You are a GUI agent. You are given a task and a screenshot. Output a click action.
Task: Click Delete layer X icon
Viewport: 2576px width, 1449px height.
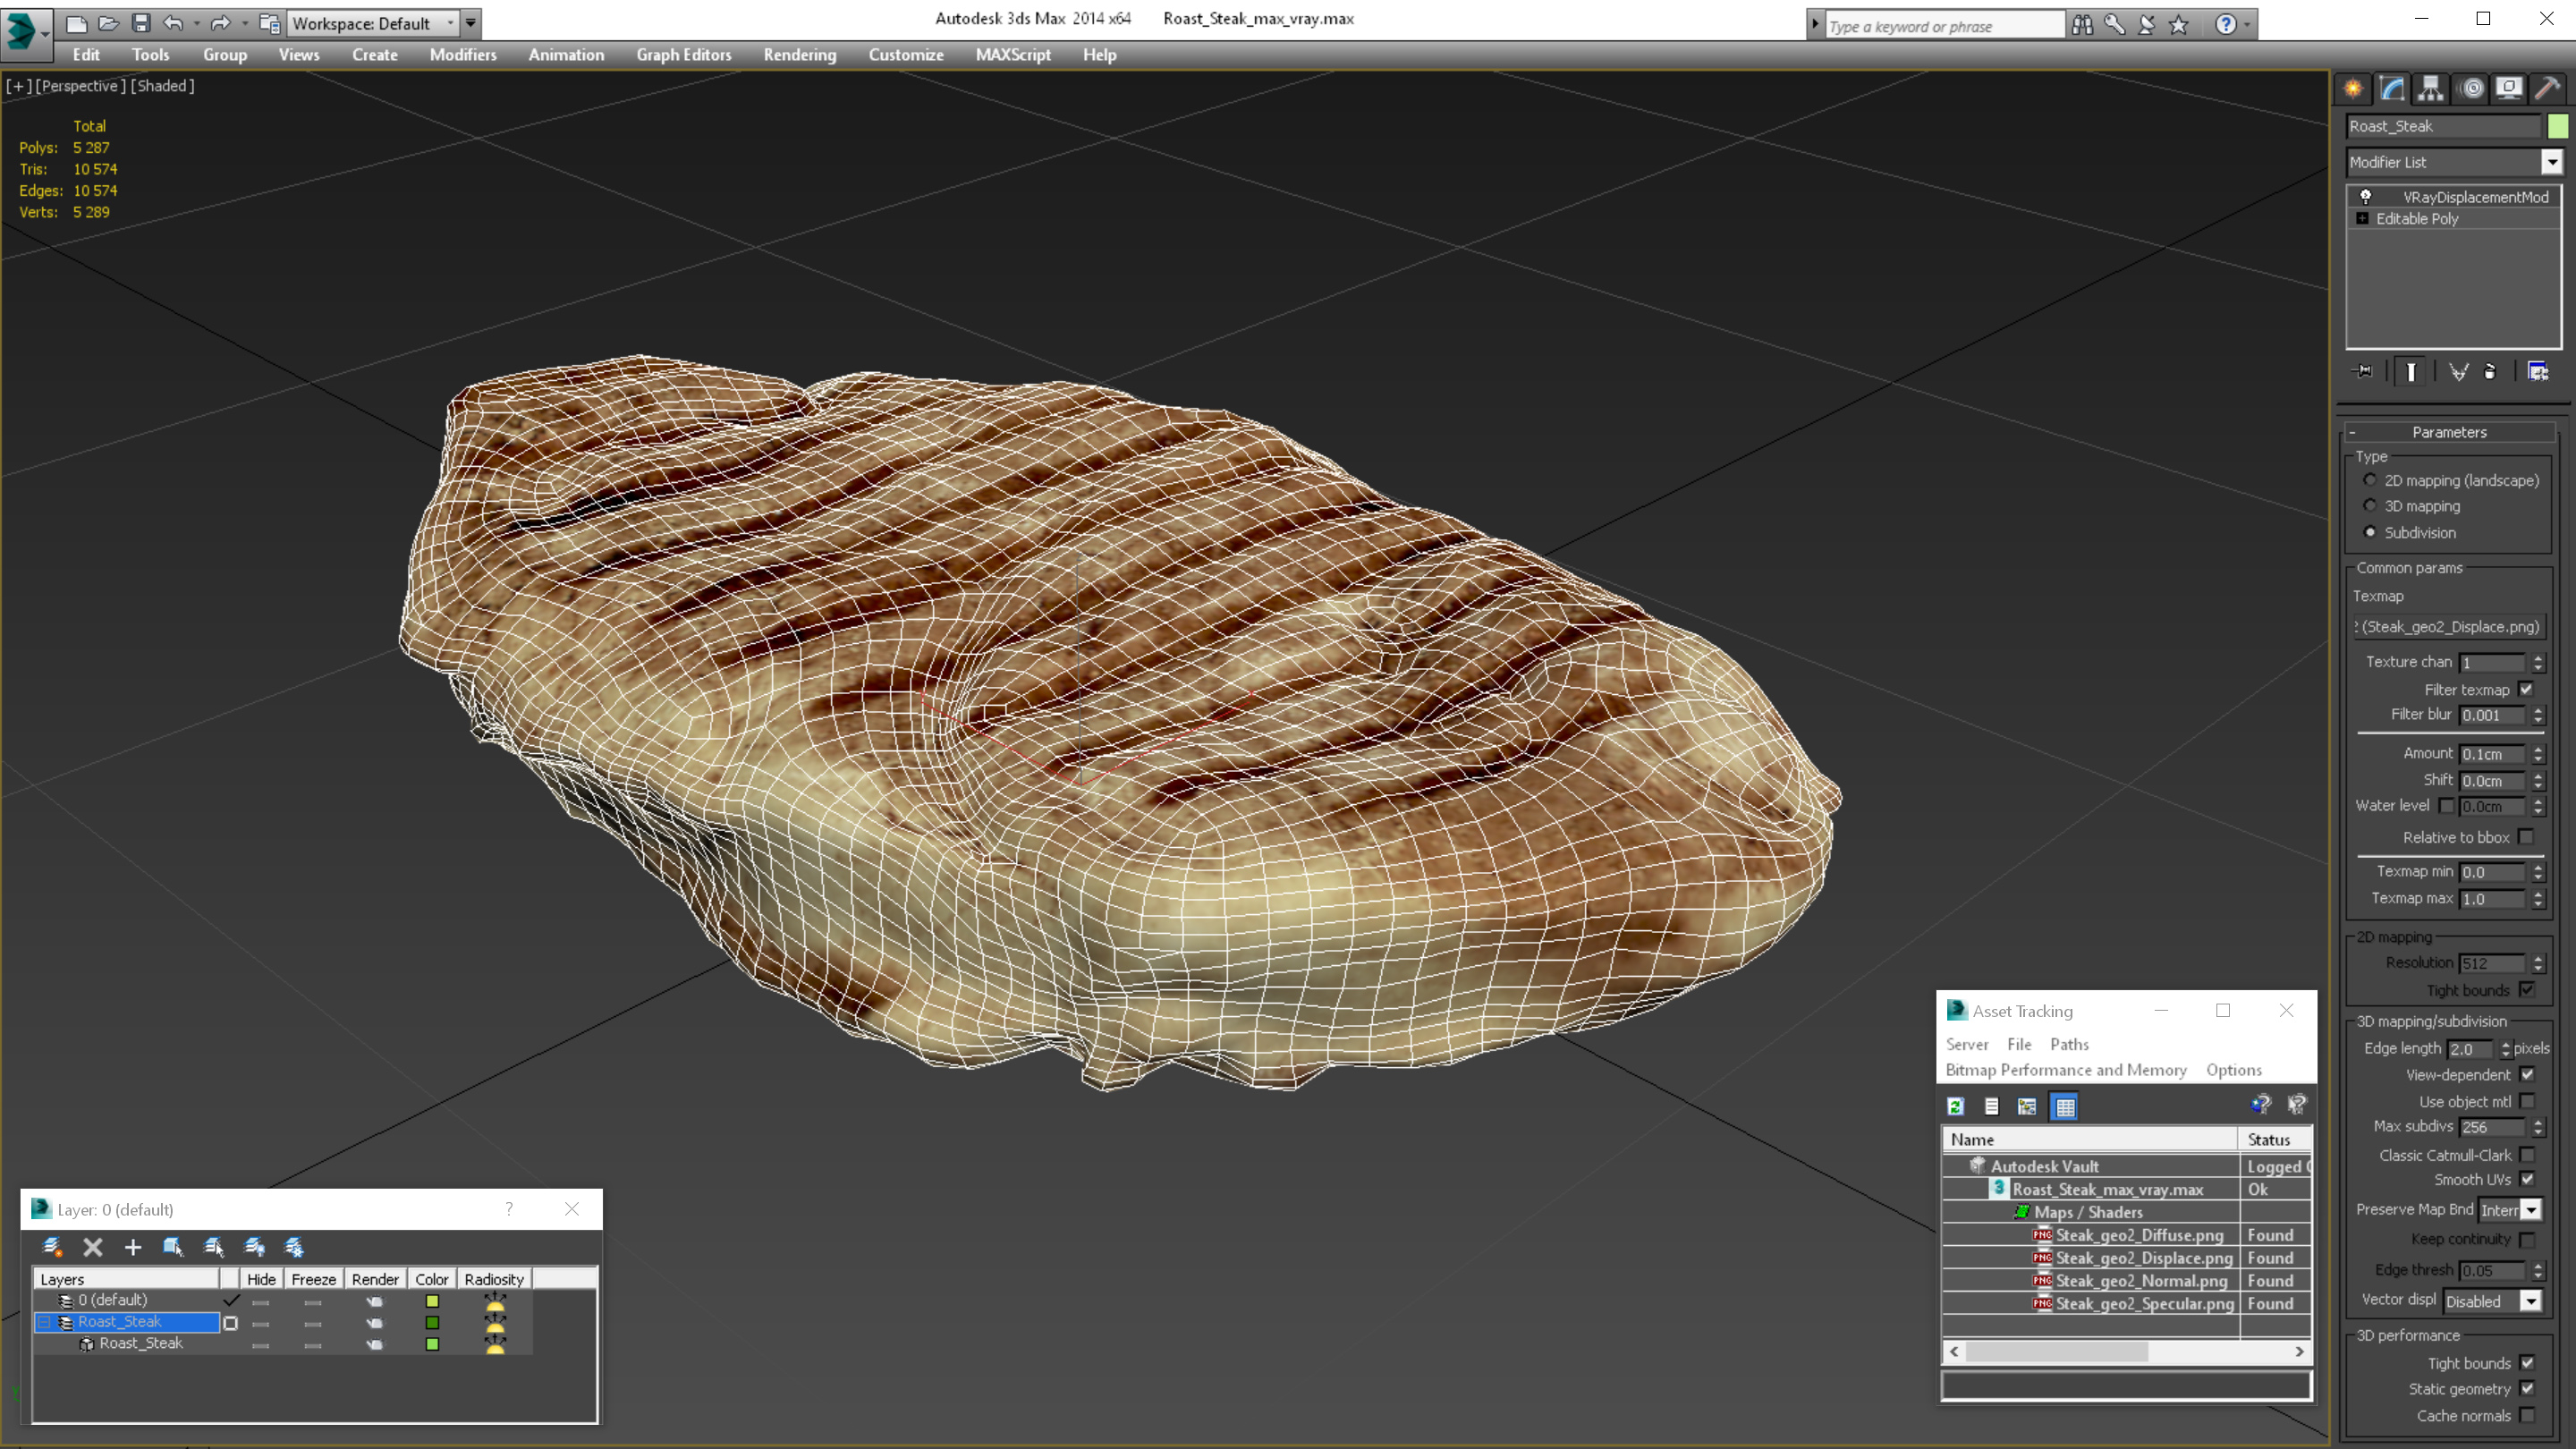point(93,1247)
